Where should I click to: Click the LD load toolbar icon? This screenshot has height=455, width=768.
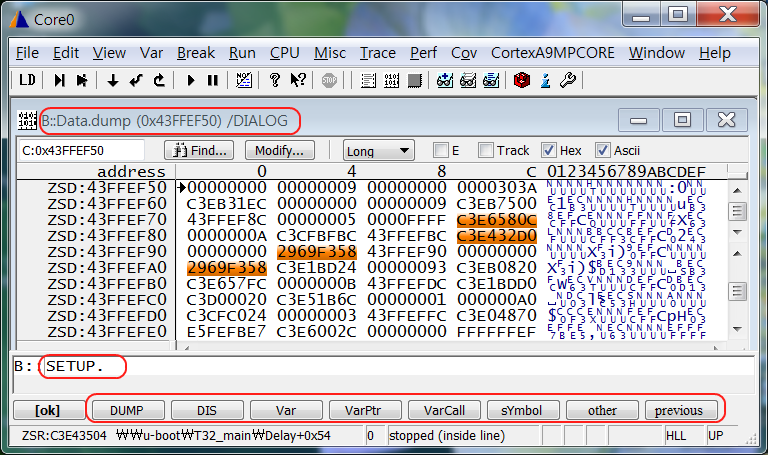tap(27, 80)
